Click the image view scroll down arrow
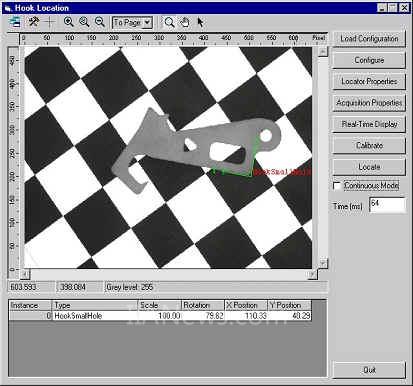Viewport: 413px width, 386px height. [x=323, y=263]
